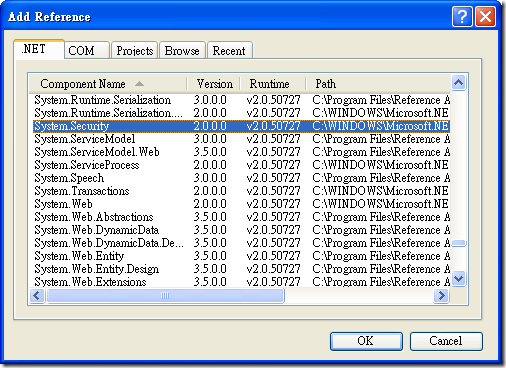Select the truncated System.Runtime.Serialization.... row
Viewport: 506px width, 368px height.
(241, 113)
